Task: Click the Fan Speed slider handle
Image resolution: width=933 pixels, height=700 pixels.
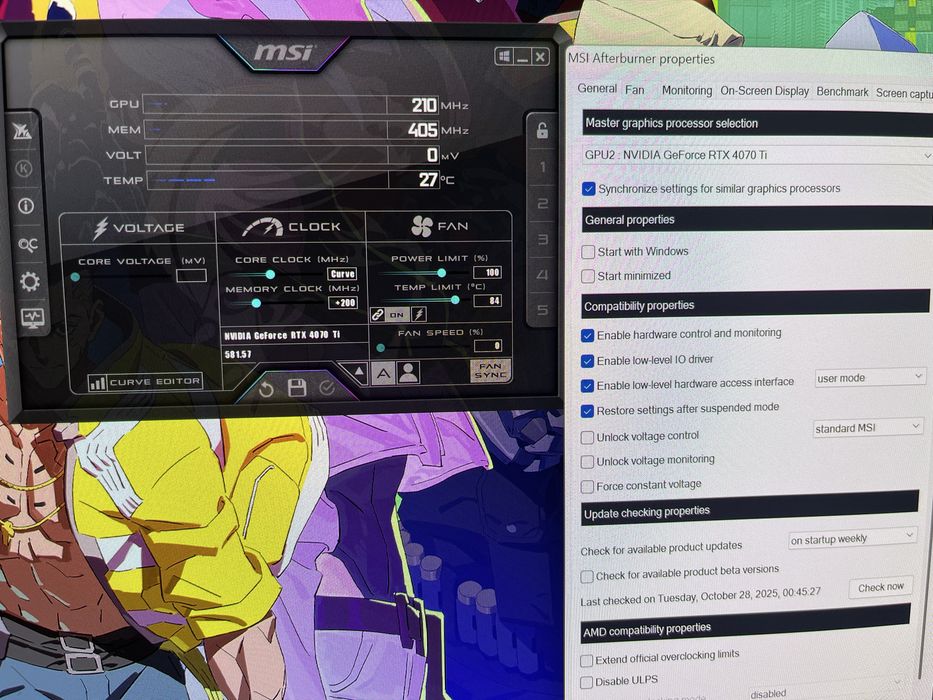Action: tap(381, 348)
